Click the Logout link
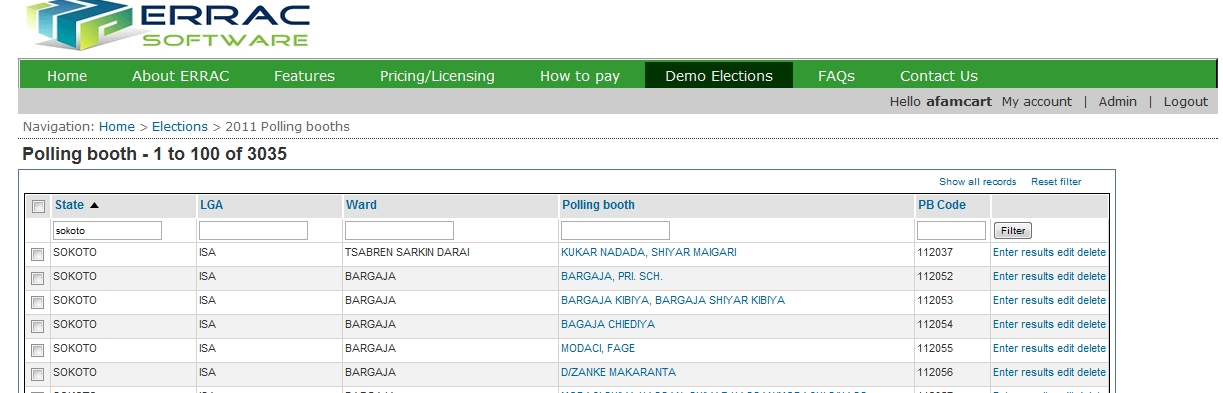This screenshot has height=393, width=1223. 1185,101
